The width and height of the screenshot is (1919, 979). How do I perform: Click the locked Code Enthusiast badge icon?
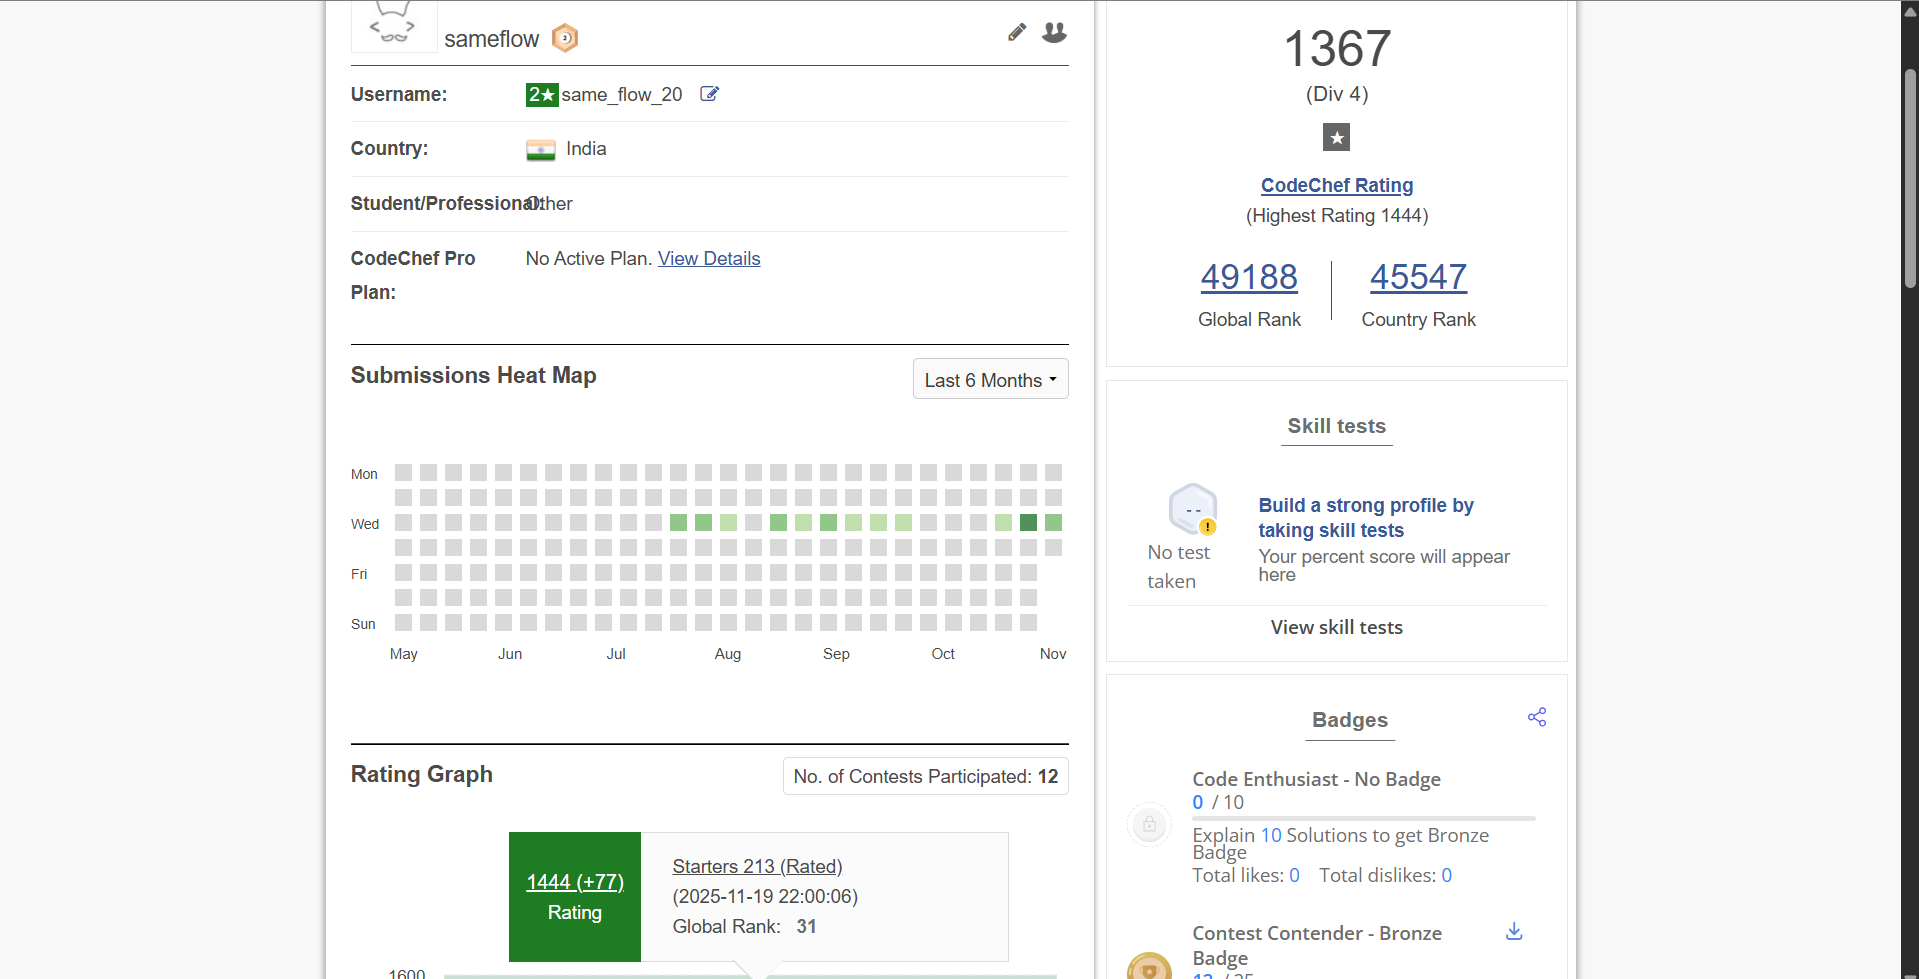click(x=1150, y=825)
